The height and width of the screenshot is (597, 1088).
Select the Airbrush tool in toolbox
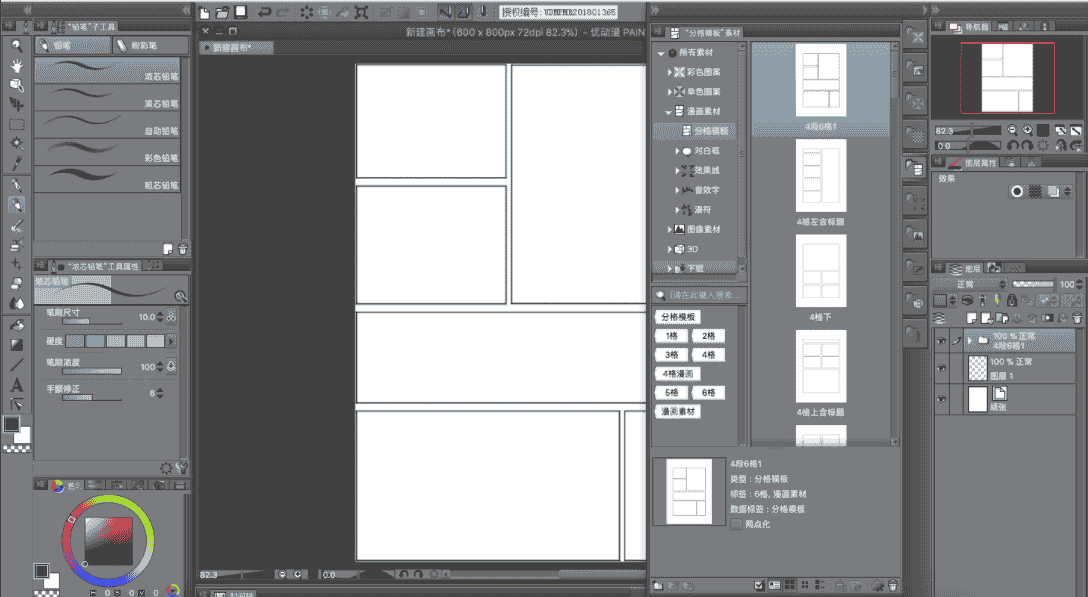(x=17, y=244)
